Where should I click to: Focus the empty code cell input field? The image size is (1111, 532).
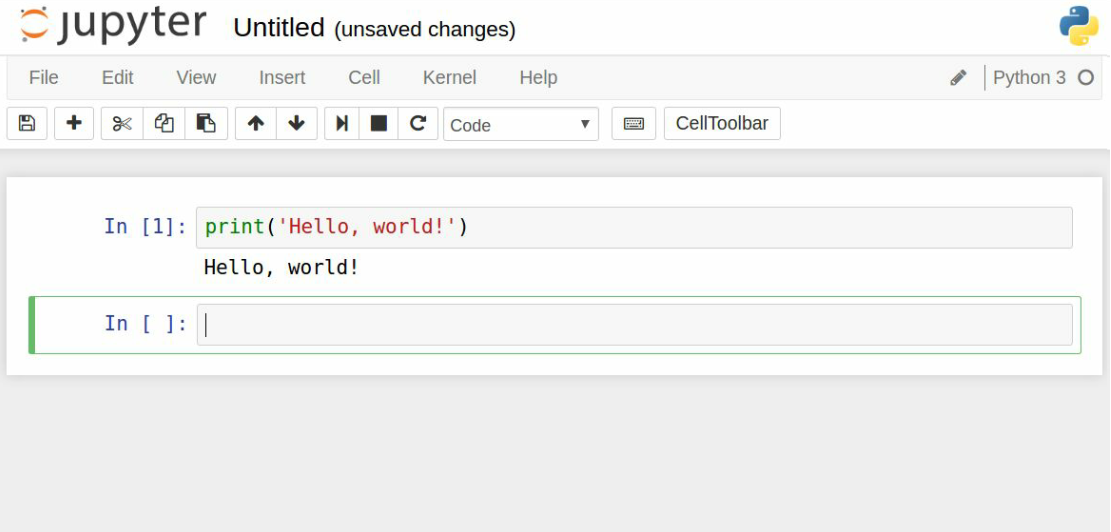[634, 325]
